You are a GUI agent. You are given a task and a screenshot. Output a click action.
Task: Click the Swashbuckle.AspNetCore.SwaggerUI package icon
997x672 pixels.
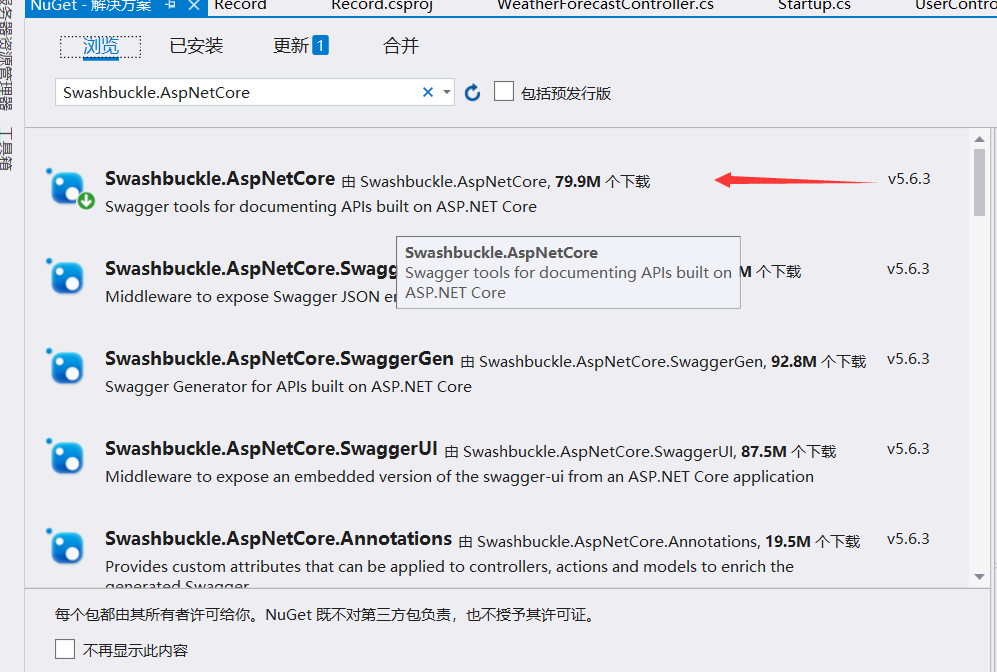(65, 456)
